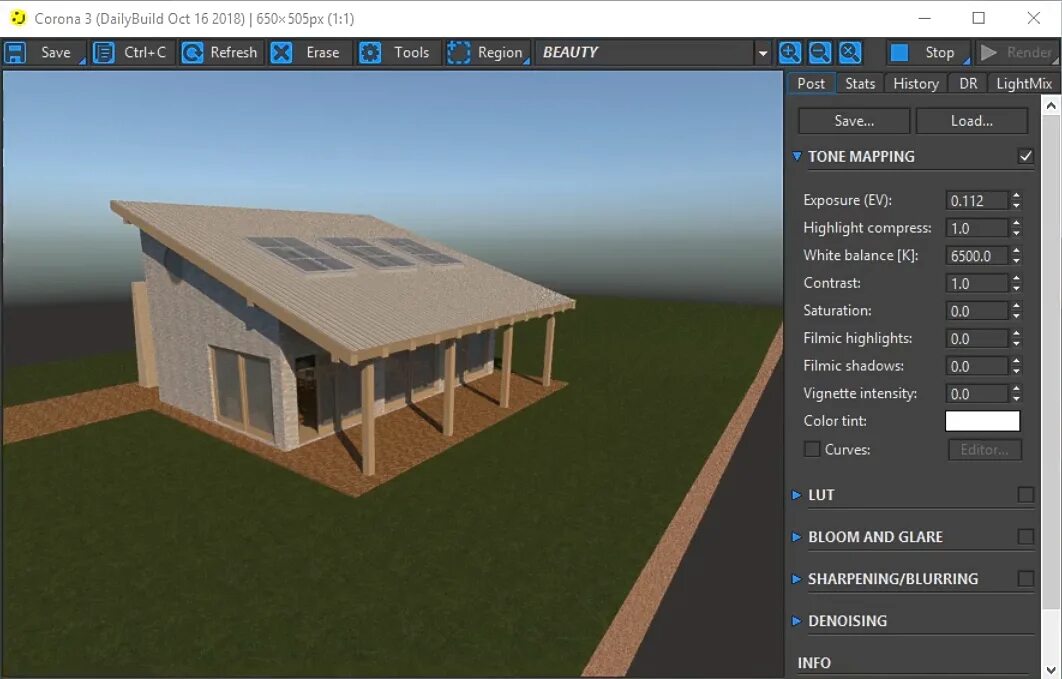Viewport: 1062px width, 679px height.
Task: Switch to the Stats tab
Action: (859, 83)
